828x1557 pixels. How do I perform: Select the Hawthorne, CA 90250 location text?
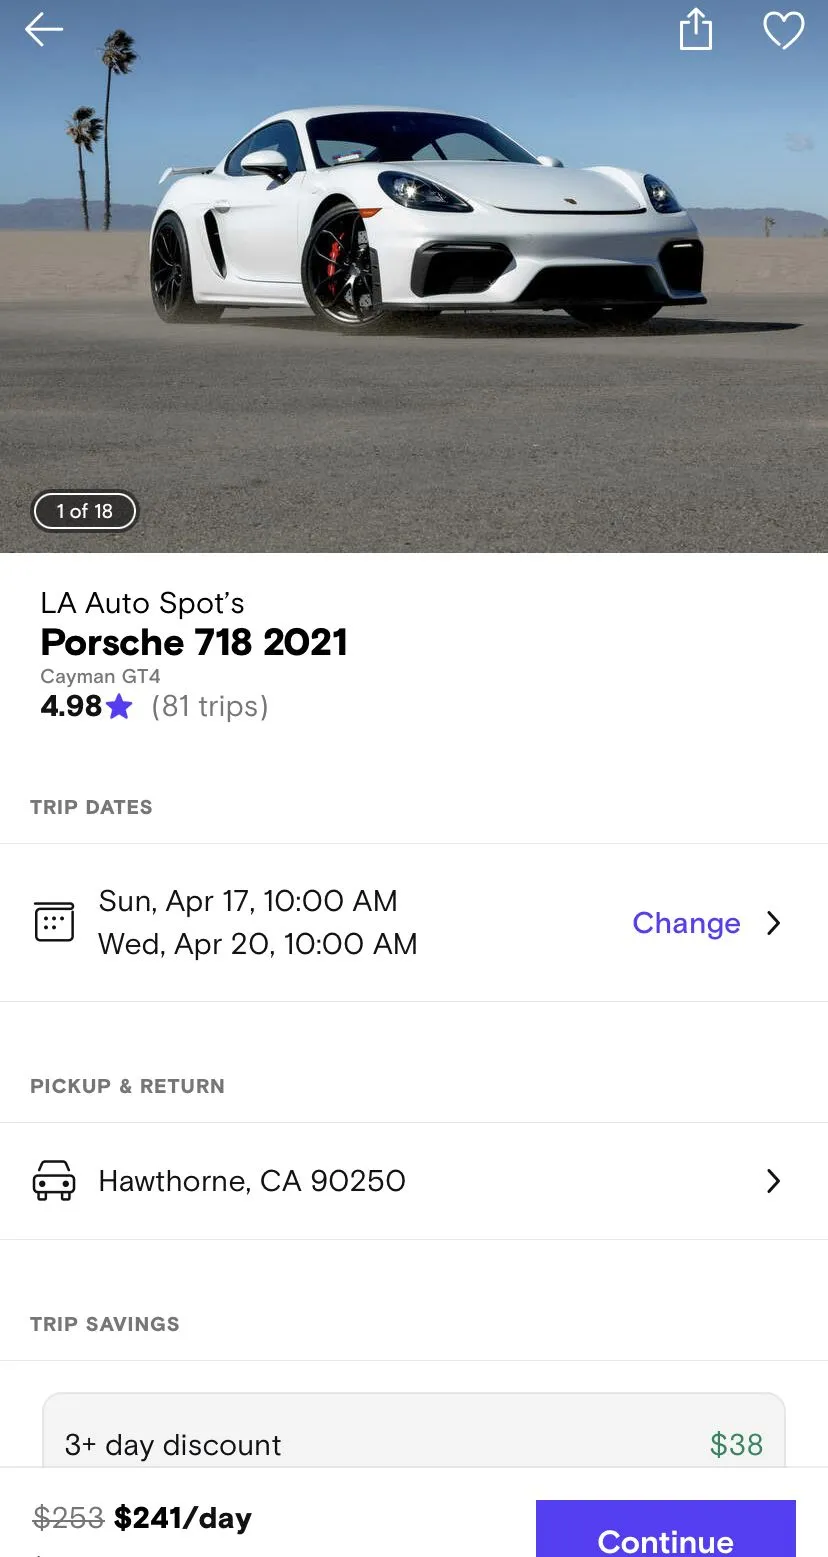tap(252, 1181)
